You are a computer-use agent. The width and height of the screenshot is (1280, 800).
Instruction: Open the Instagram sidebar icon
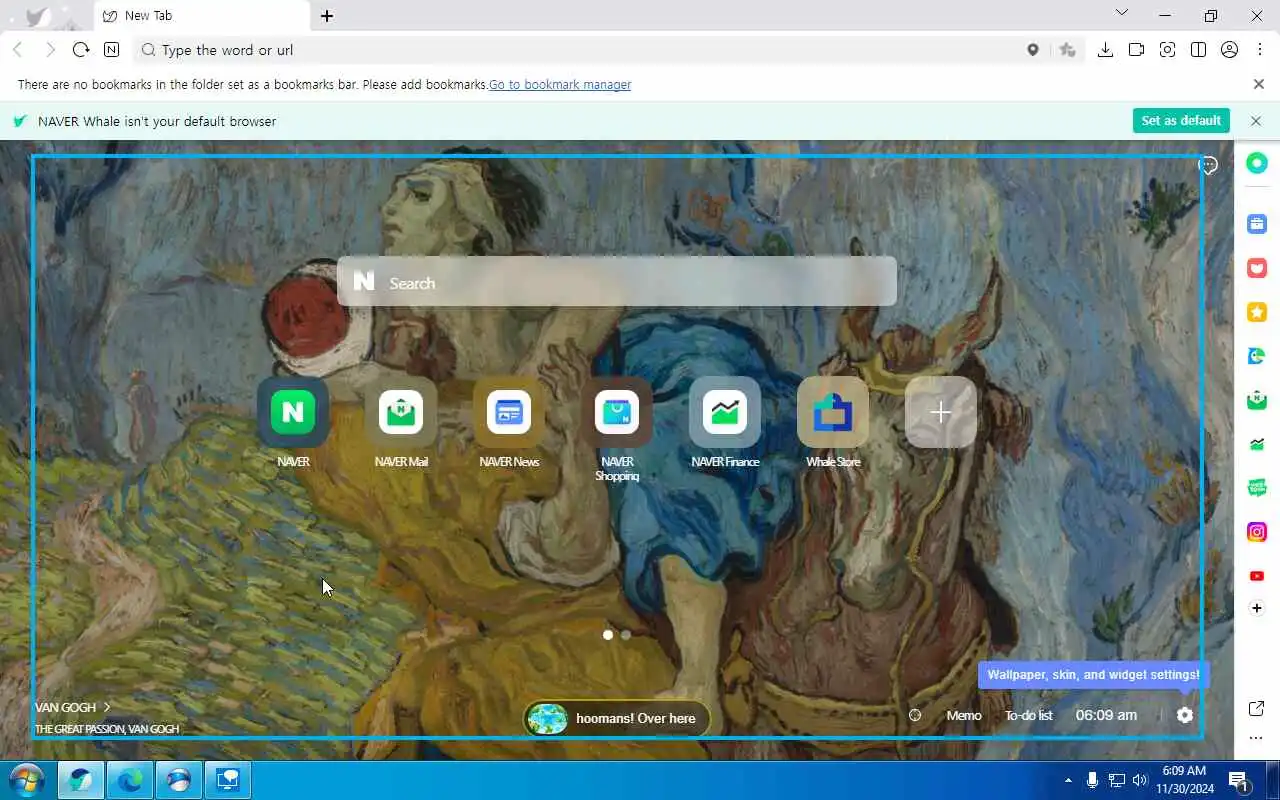[1257, 532]
